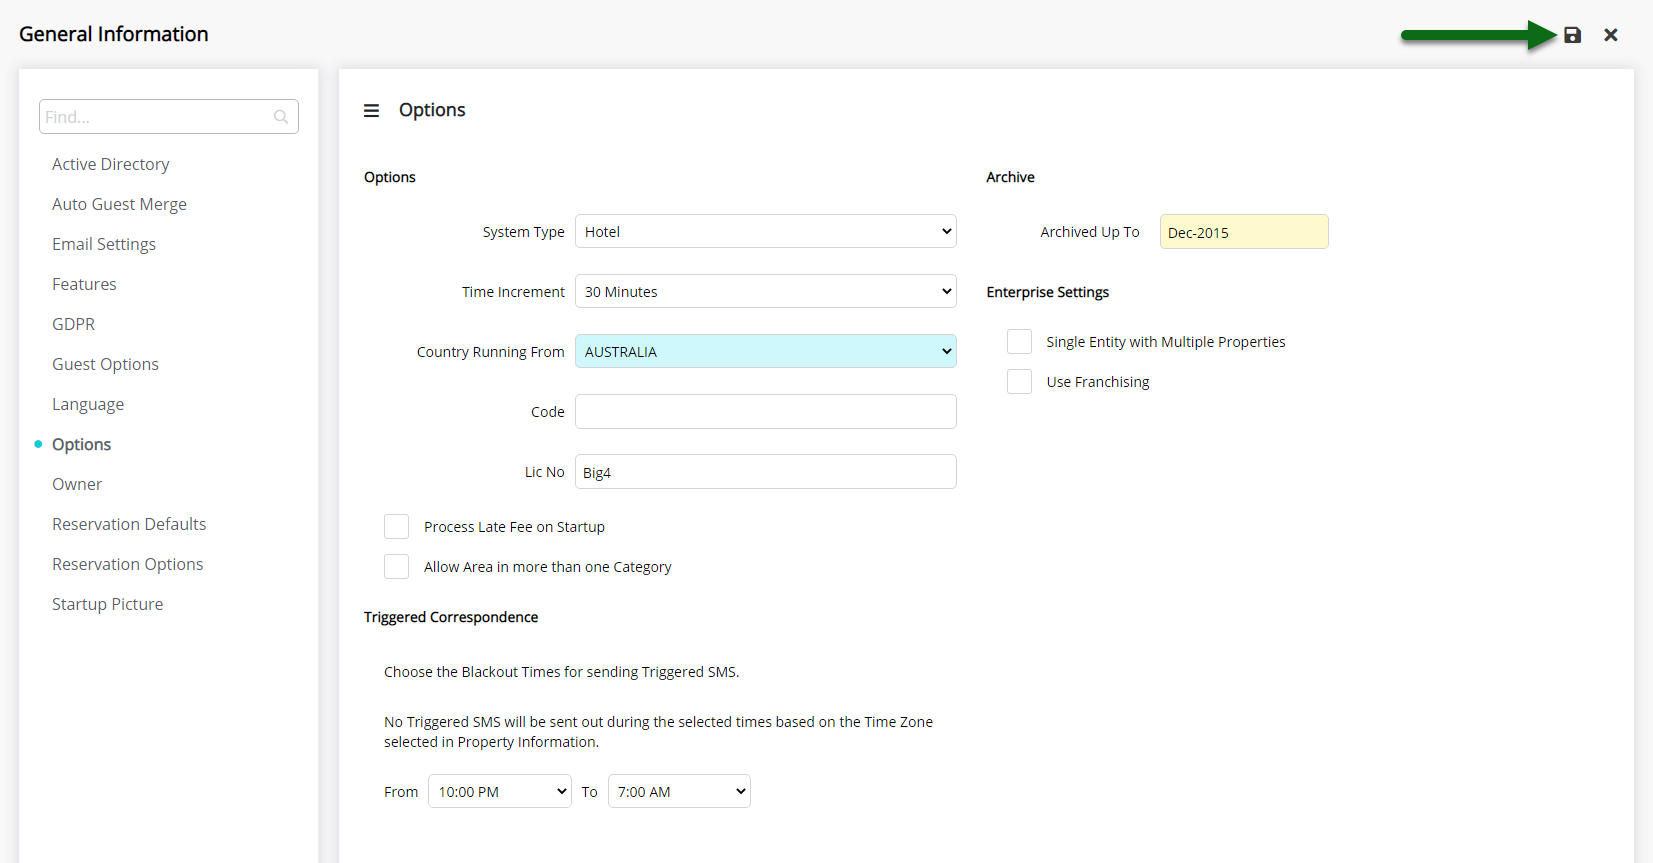The image size is (1653, 863).
Task: Go to Reservation Defaults
Action: pyautogui.click(x=129, y=524)
